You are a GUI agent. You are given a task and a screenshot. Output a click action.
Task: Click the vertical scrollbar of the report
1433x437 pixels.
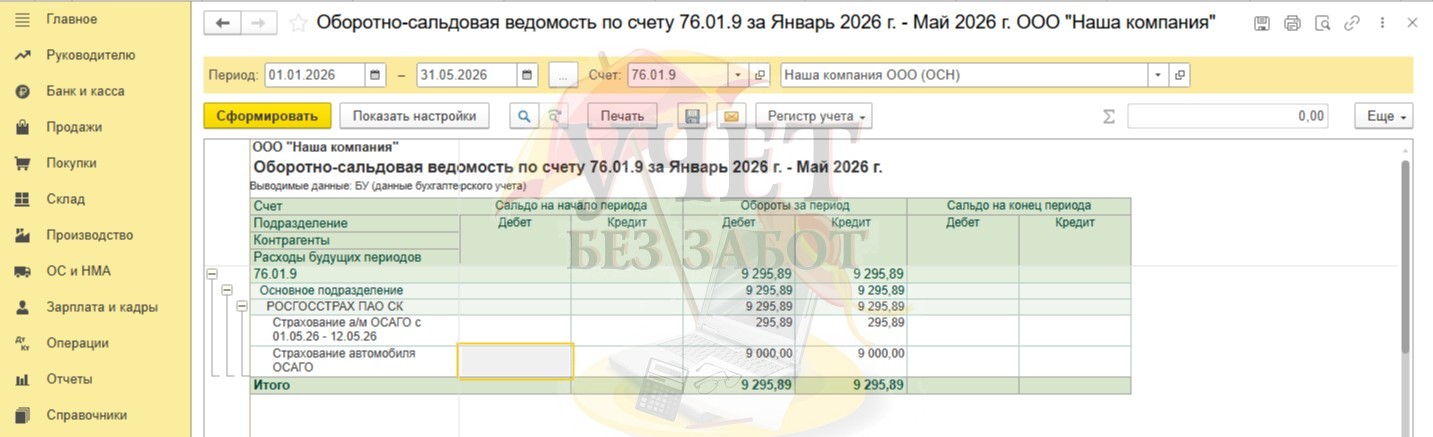click(x=1405, y=260)
